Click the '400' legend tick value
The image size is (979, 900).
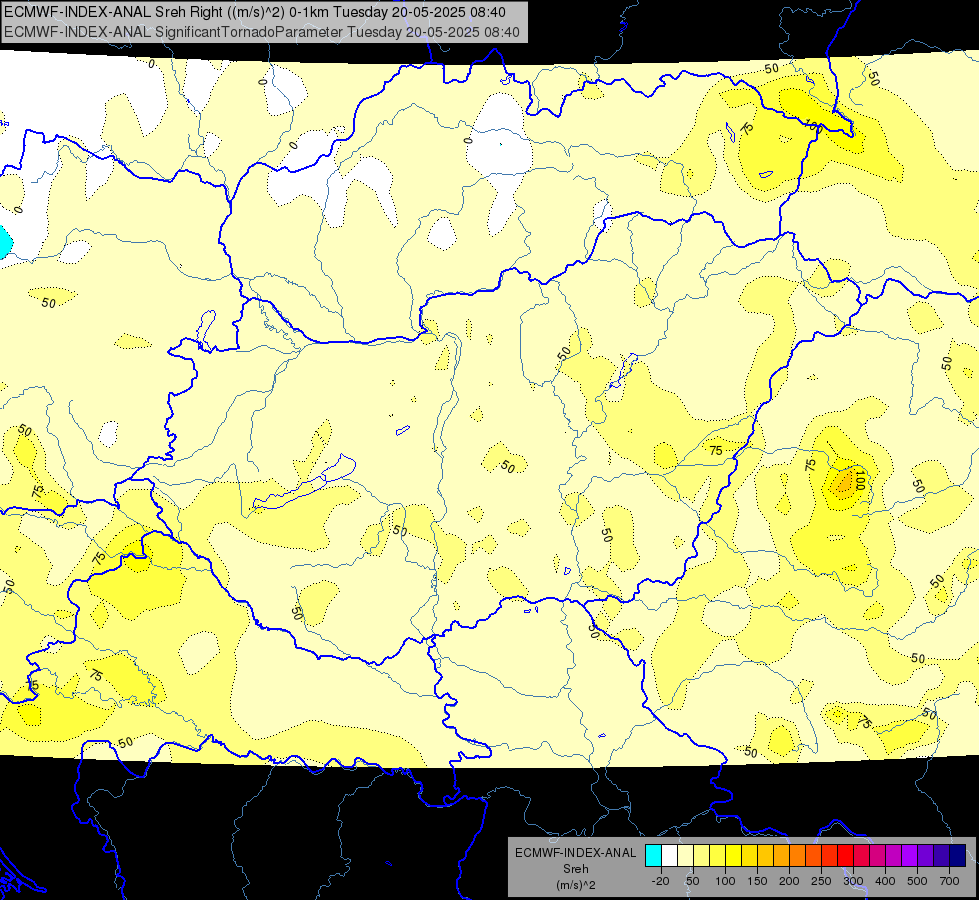click(885, 881)
